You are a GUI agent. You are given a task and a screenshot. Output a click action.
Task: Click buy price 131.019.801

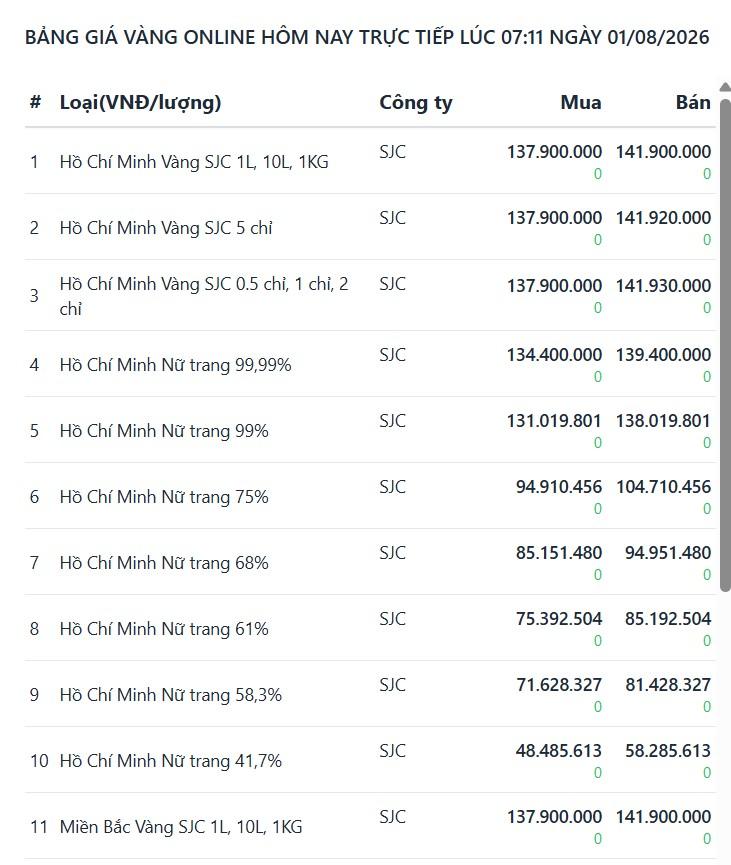pyautogui.click(x=554, y=421)
